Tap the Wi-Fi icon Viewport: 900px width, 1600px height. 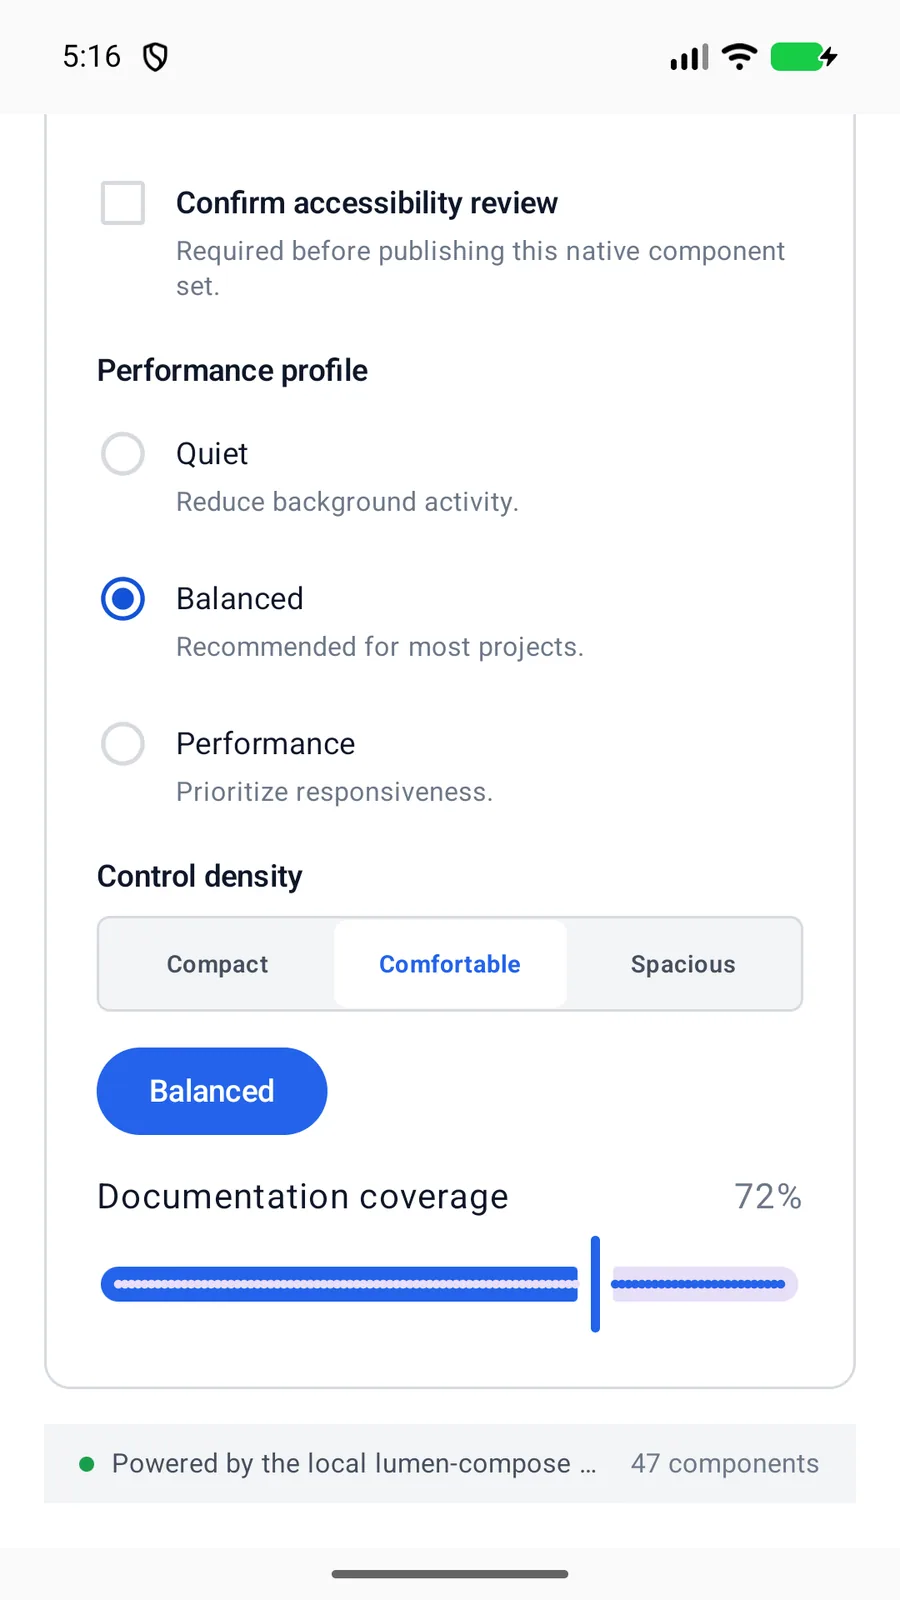(x=739, y=57)
